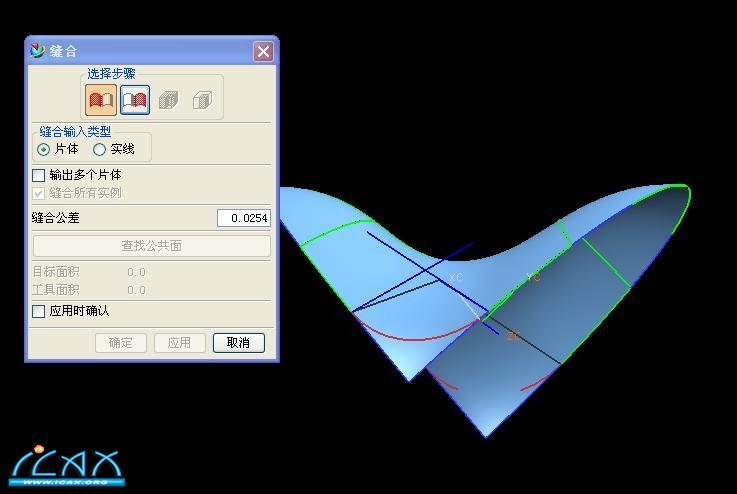
Task: Click the grayed target solid faces icon
Action: (x=168, y=100)
